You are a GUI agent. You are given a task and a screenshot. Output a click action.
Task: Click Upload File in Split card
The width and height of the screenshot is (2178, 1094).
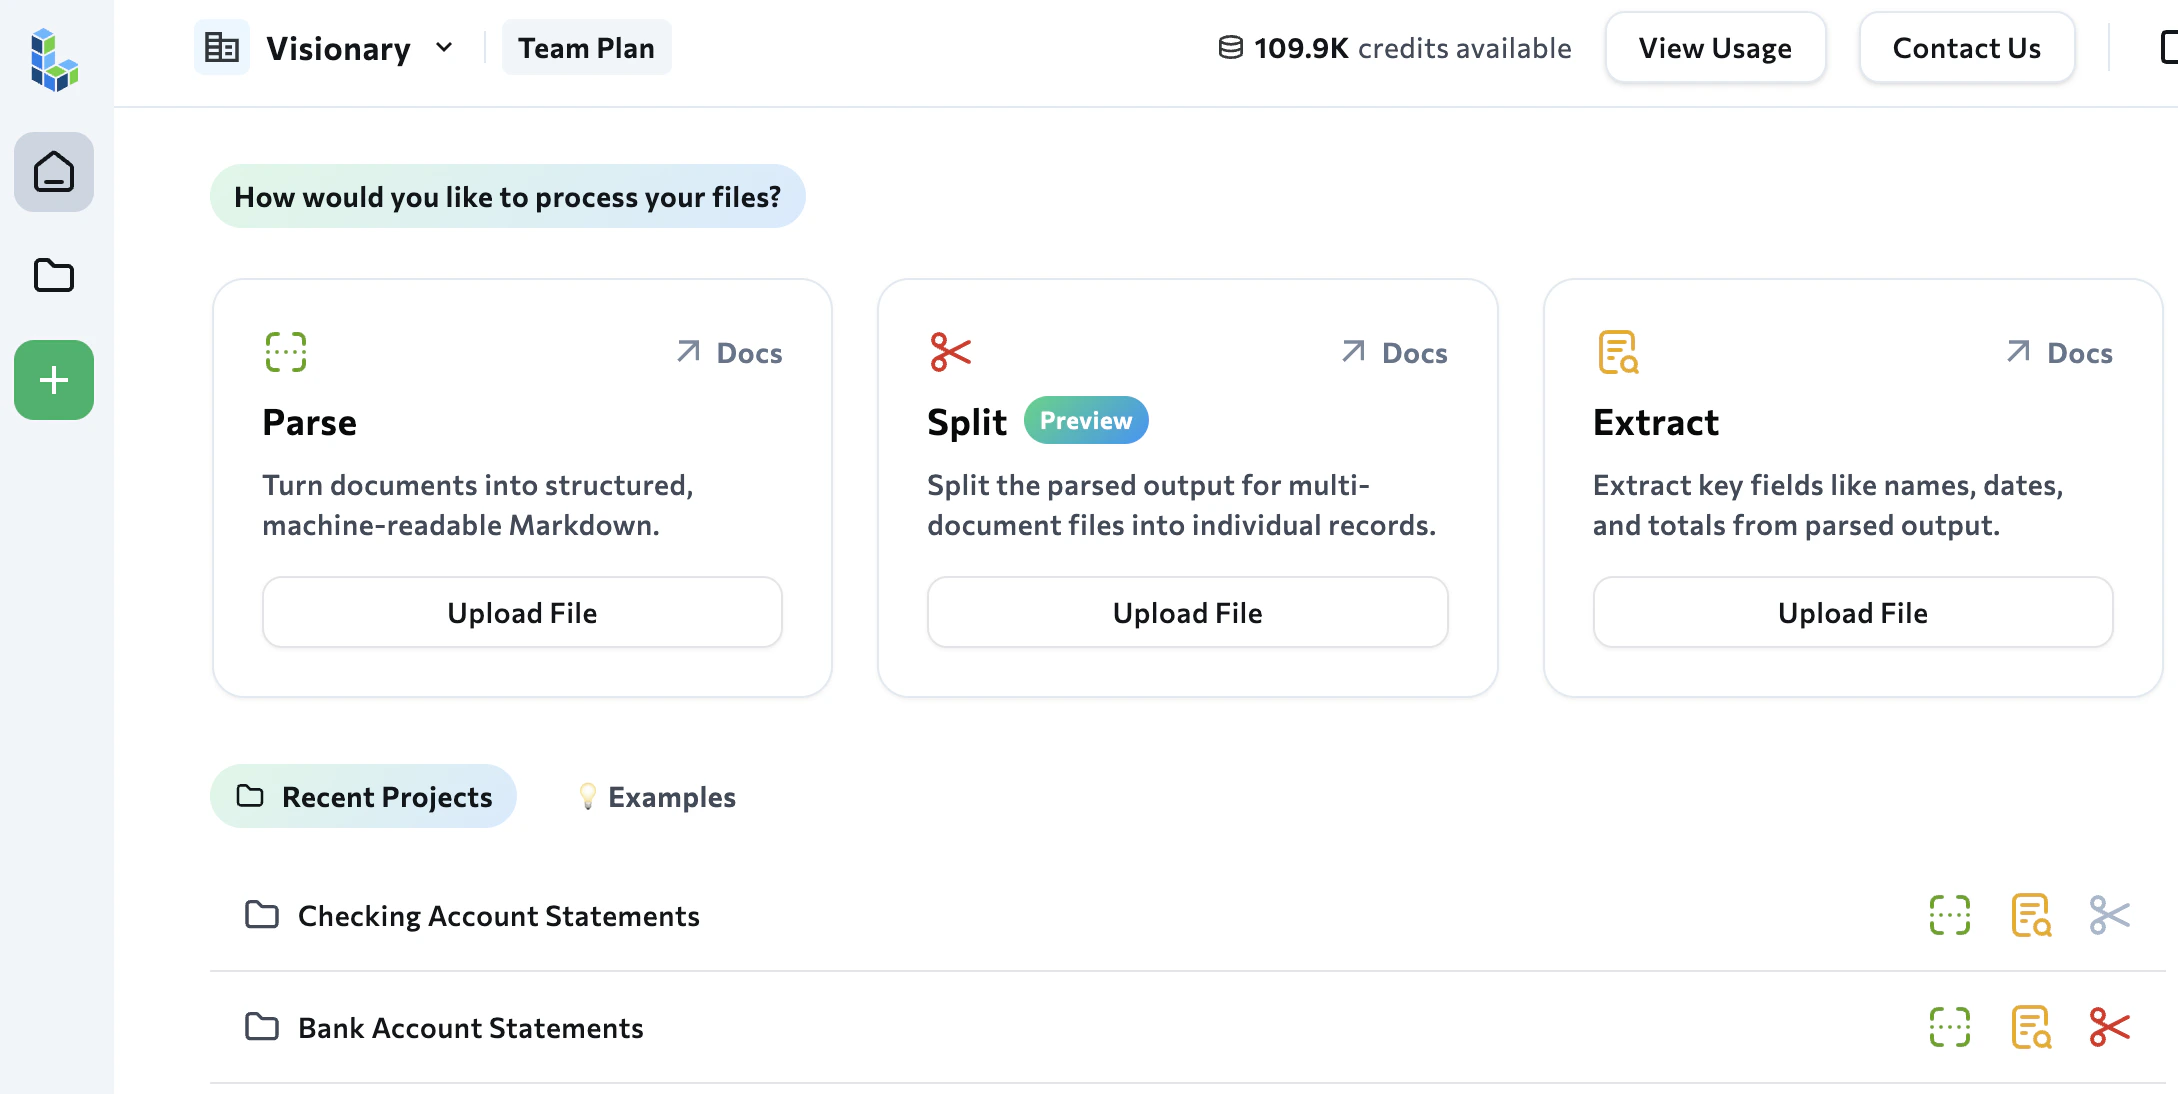(1187, 613)
